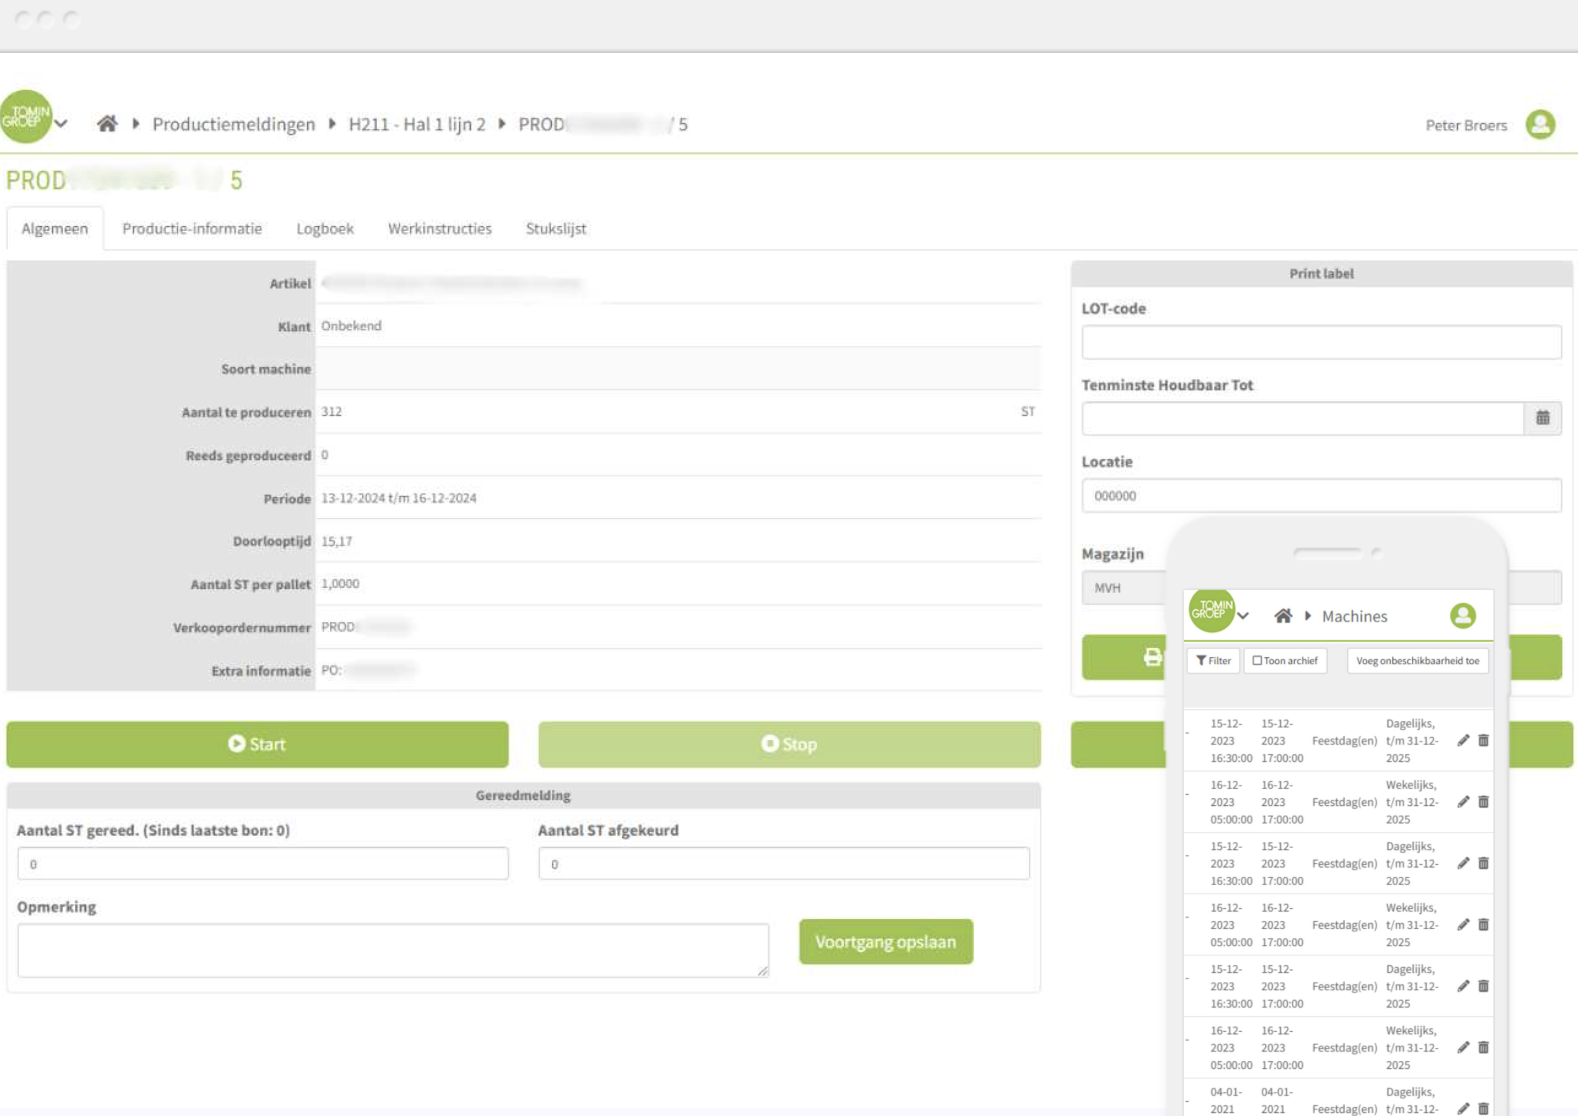Click the Opmerking text area
This screenshot has height=1116, width=1578.
coord(392,950)
